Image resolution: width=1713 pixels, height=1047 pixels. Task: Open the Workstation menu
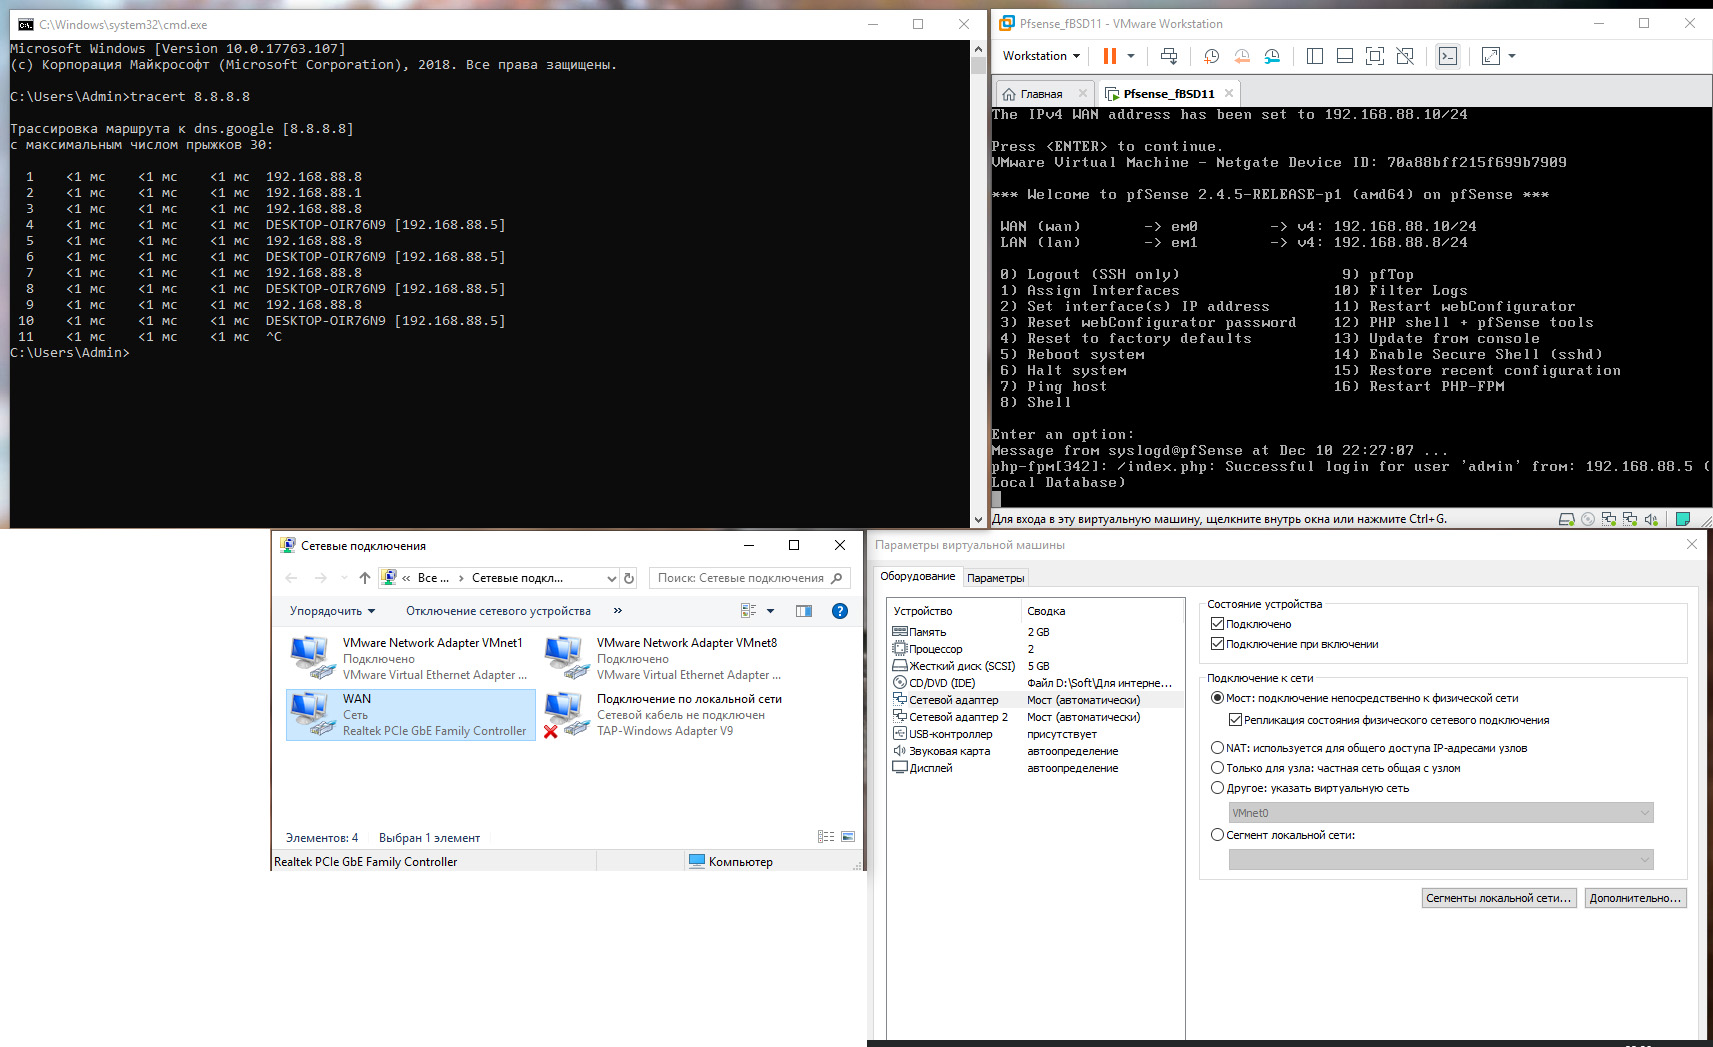(1041, 56)
